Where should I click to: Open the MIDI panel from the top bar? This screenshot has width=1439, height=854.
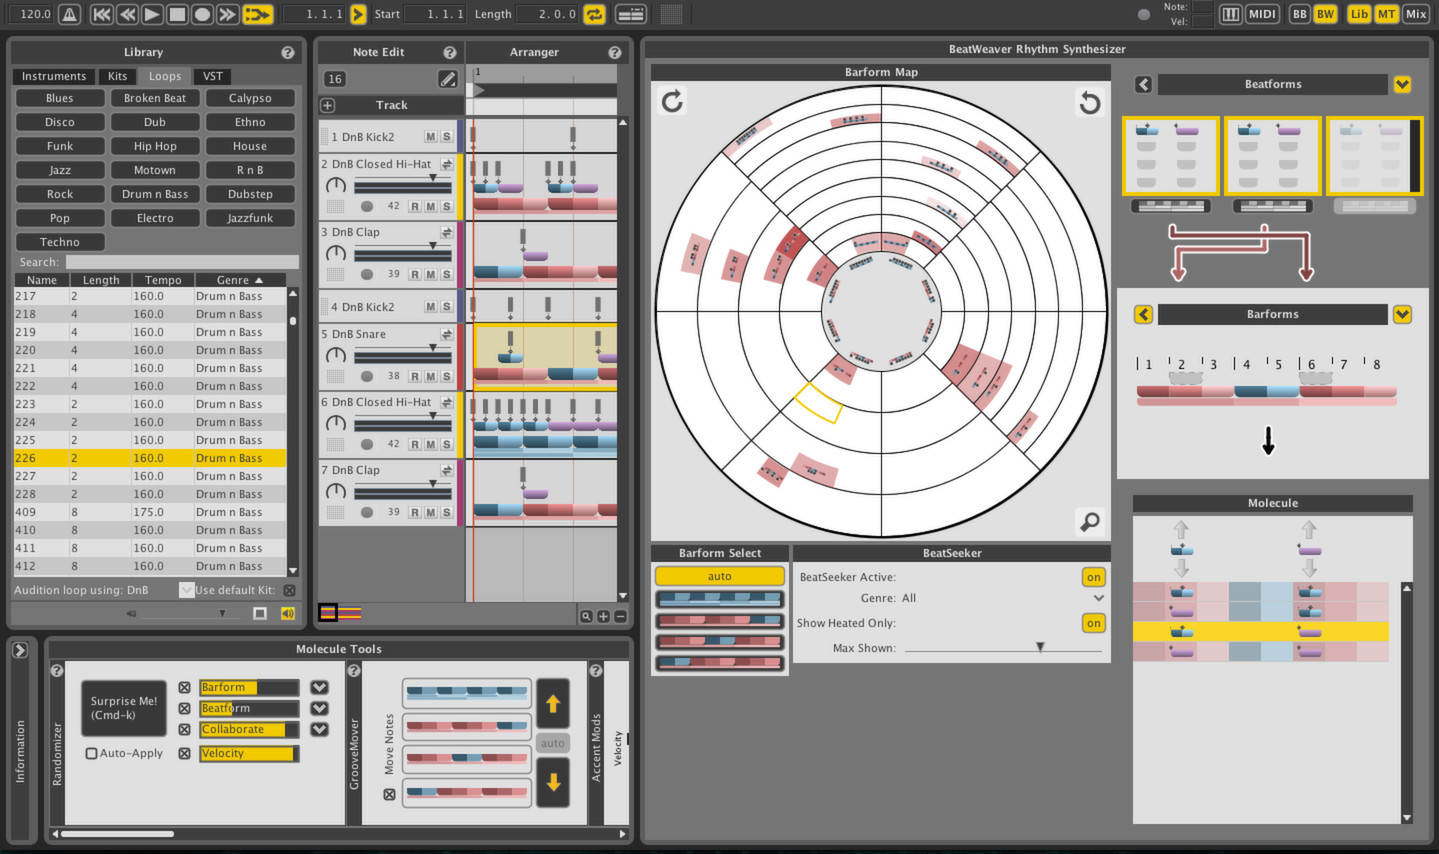point(1262,14)
